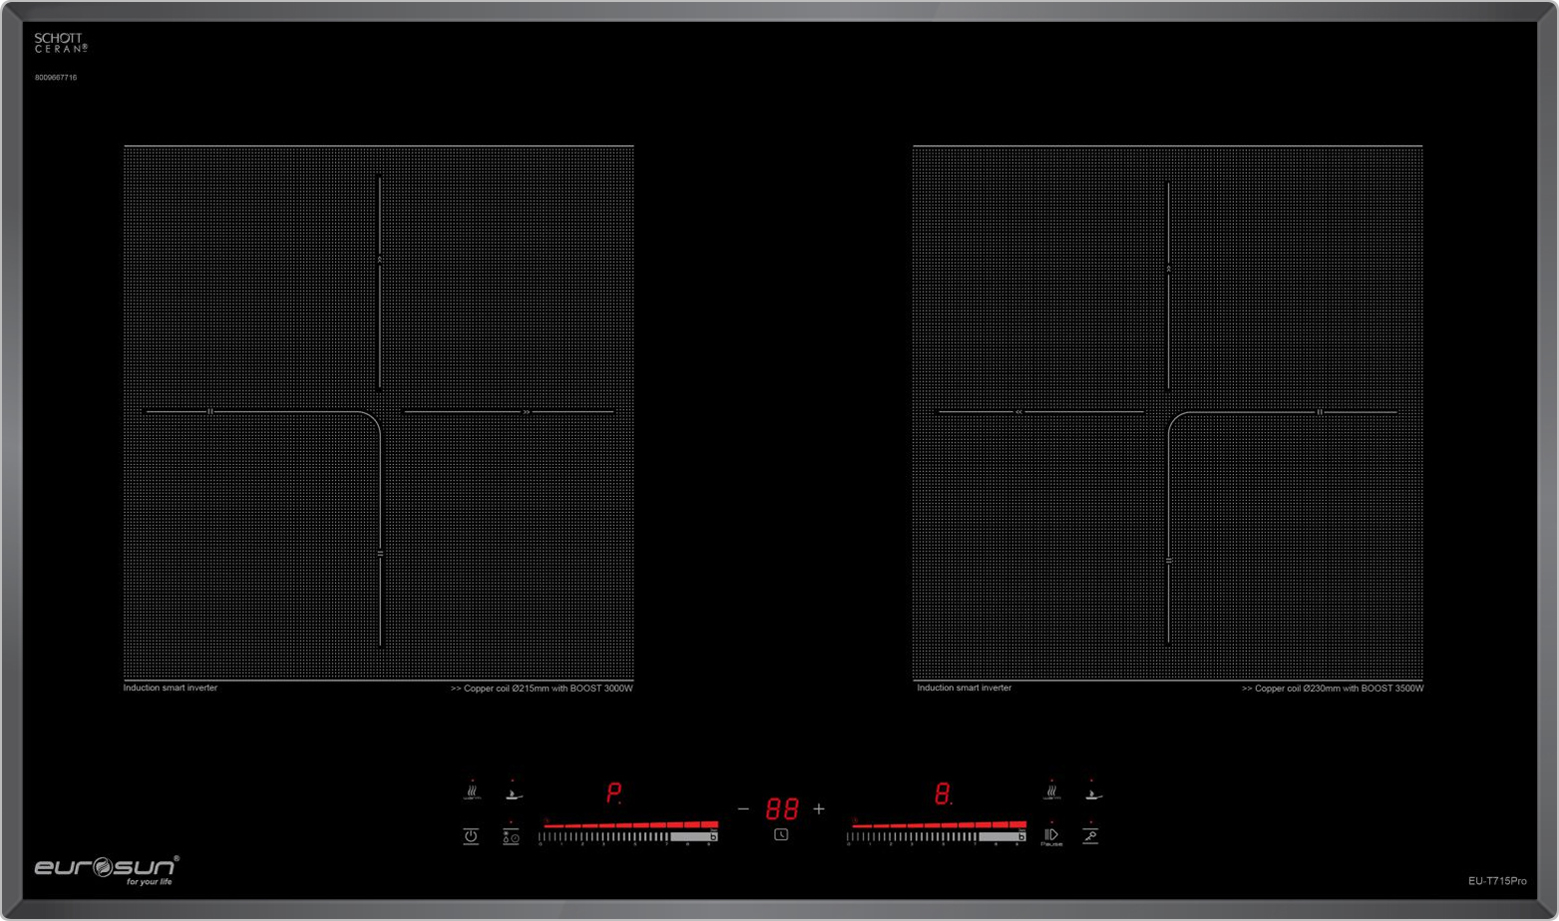Screen dimensions: 1559x921
Task: Click the Schott Ceran logo
Action: (x=61, y=43)
